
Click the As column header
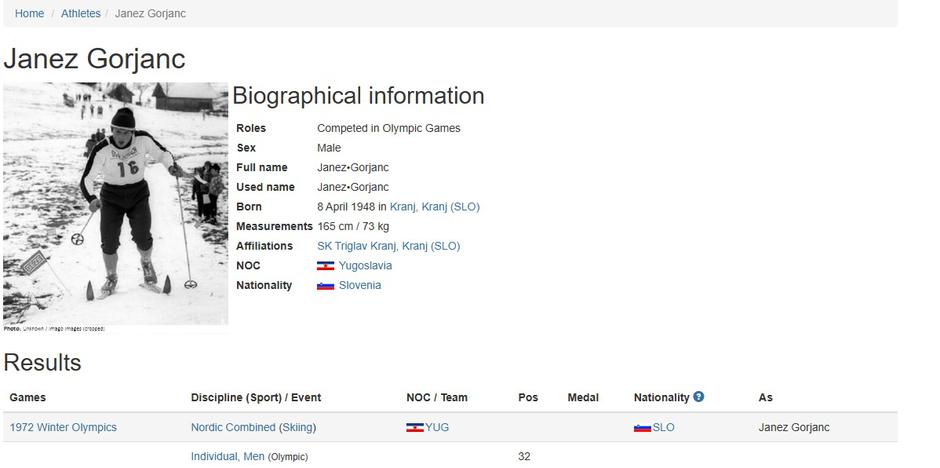[766, 397]
